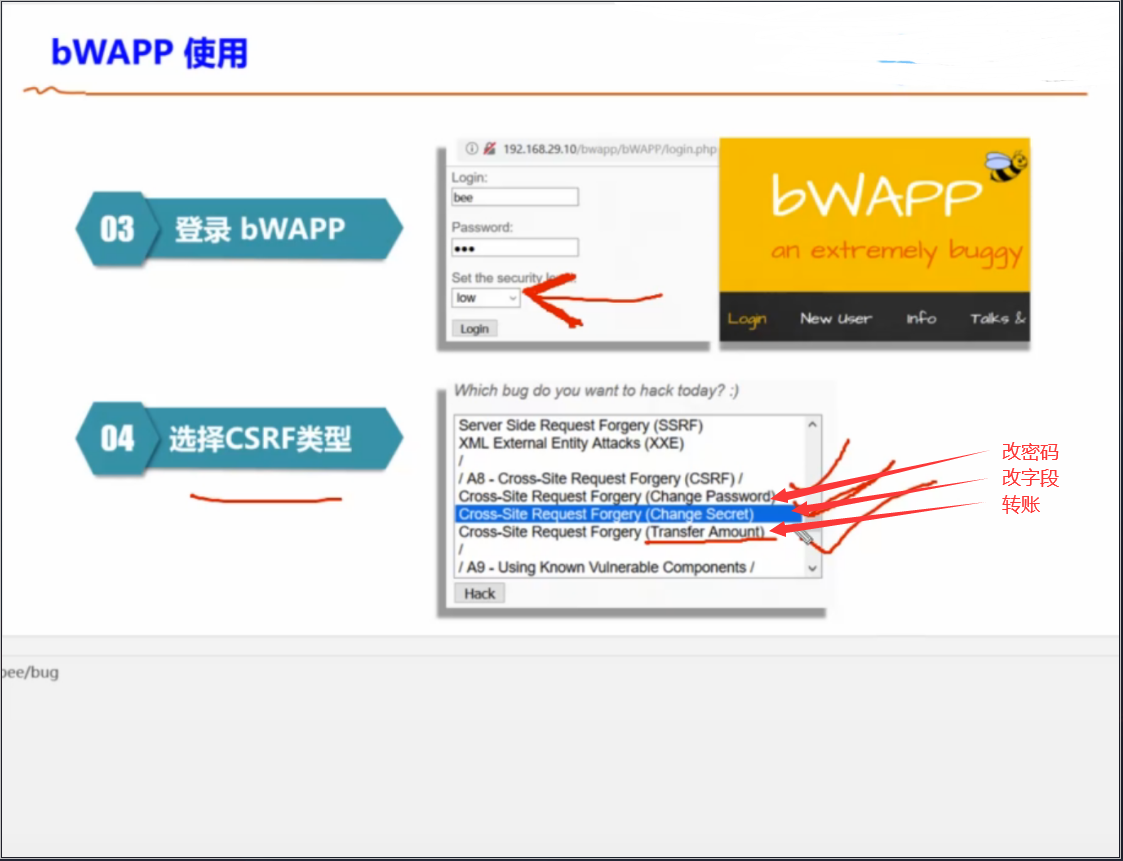Click the URL 192.168.29.10/bwapp/bWAPP/login.php
This screenshot has height=861, width=1123.
click(609, 149)
